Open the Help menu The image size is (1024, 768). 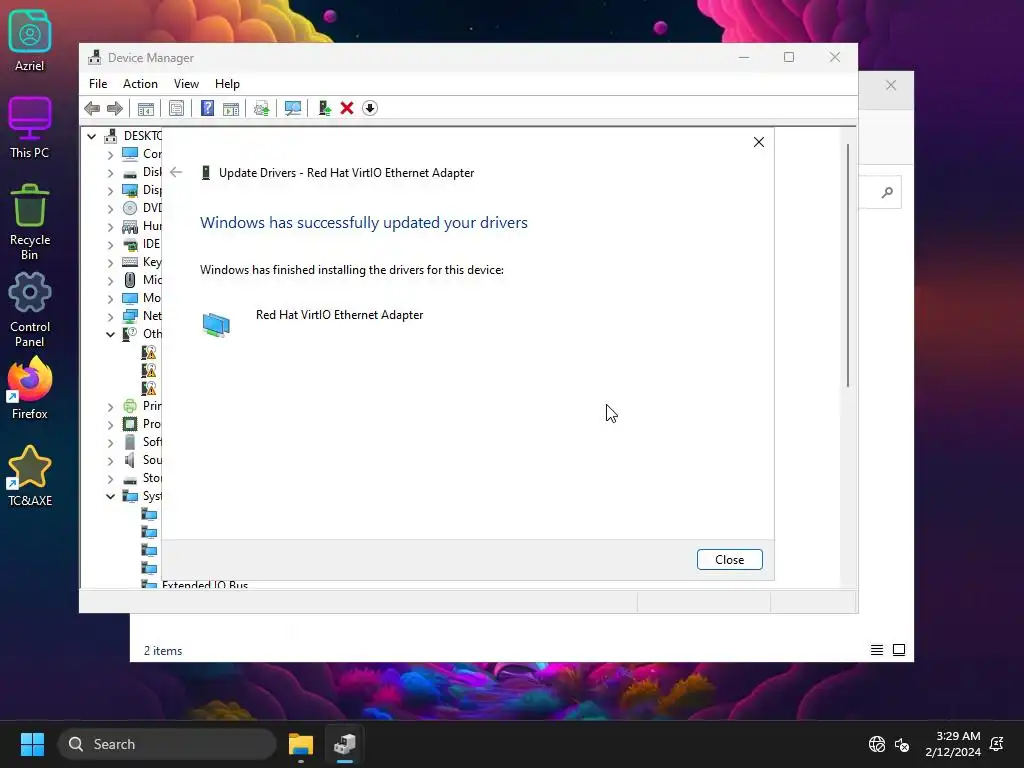[x=227, y=84]
